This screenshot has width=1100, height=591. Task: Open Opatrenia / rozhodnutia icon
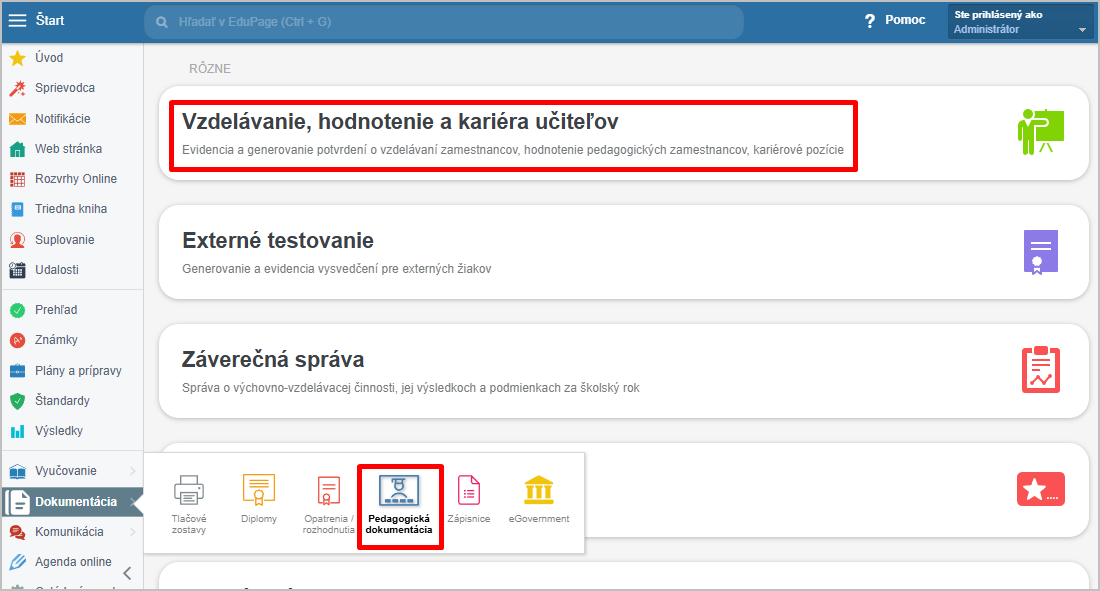click(x=328, y=490)
